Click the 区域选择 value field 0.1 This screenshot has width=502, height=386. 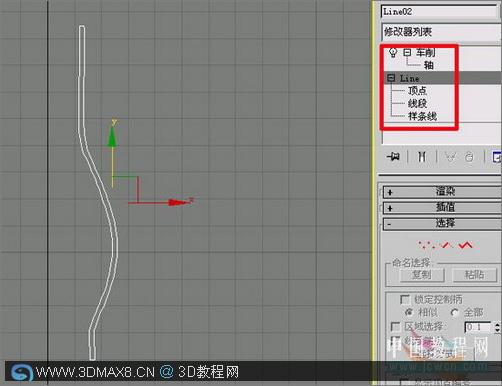478,327
